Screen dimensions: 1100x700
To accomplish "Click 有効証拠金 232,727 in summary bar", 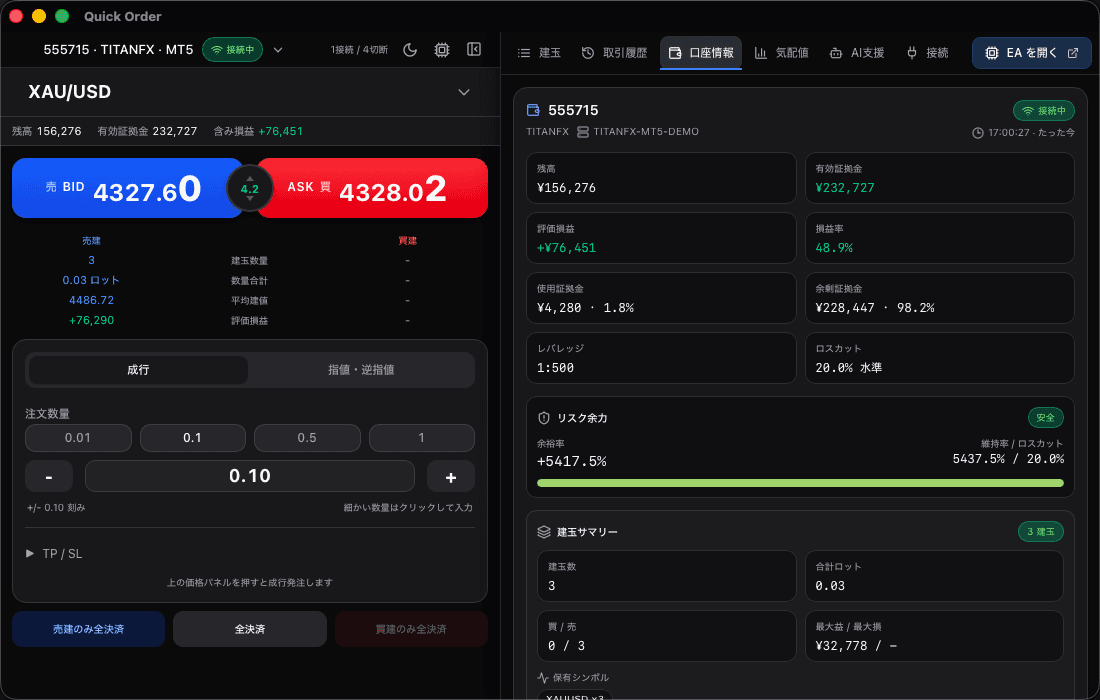I will (x=147, y=131).
